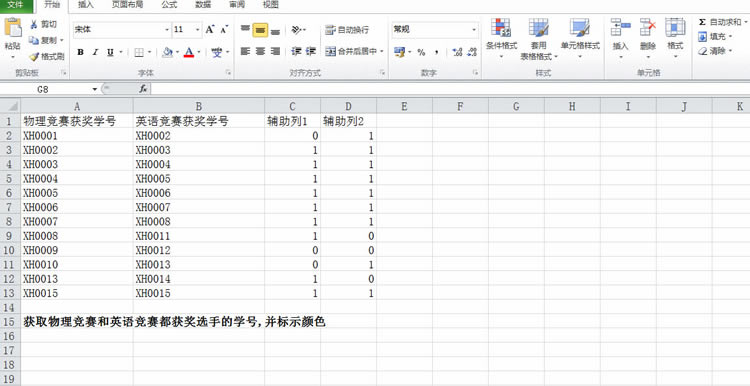Screen dimensions: 750x386
Task: Click the cell borders icon
Action: pyautogui.click(x=139, y=52)
